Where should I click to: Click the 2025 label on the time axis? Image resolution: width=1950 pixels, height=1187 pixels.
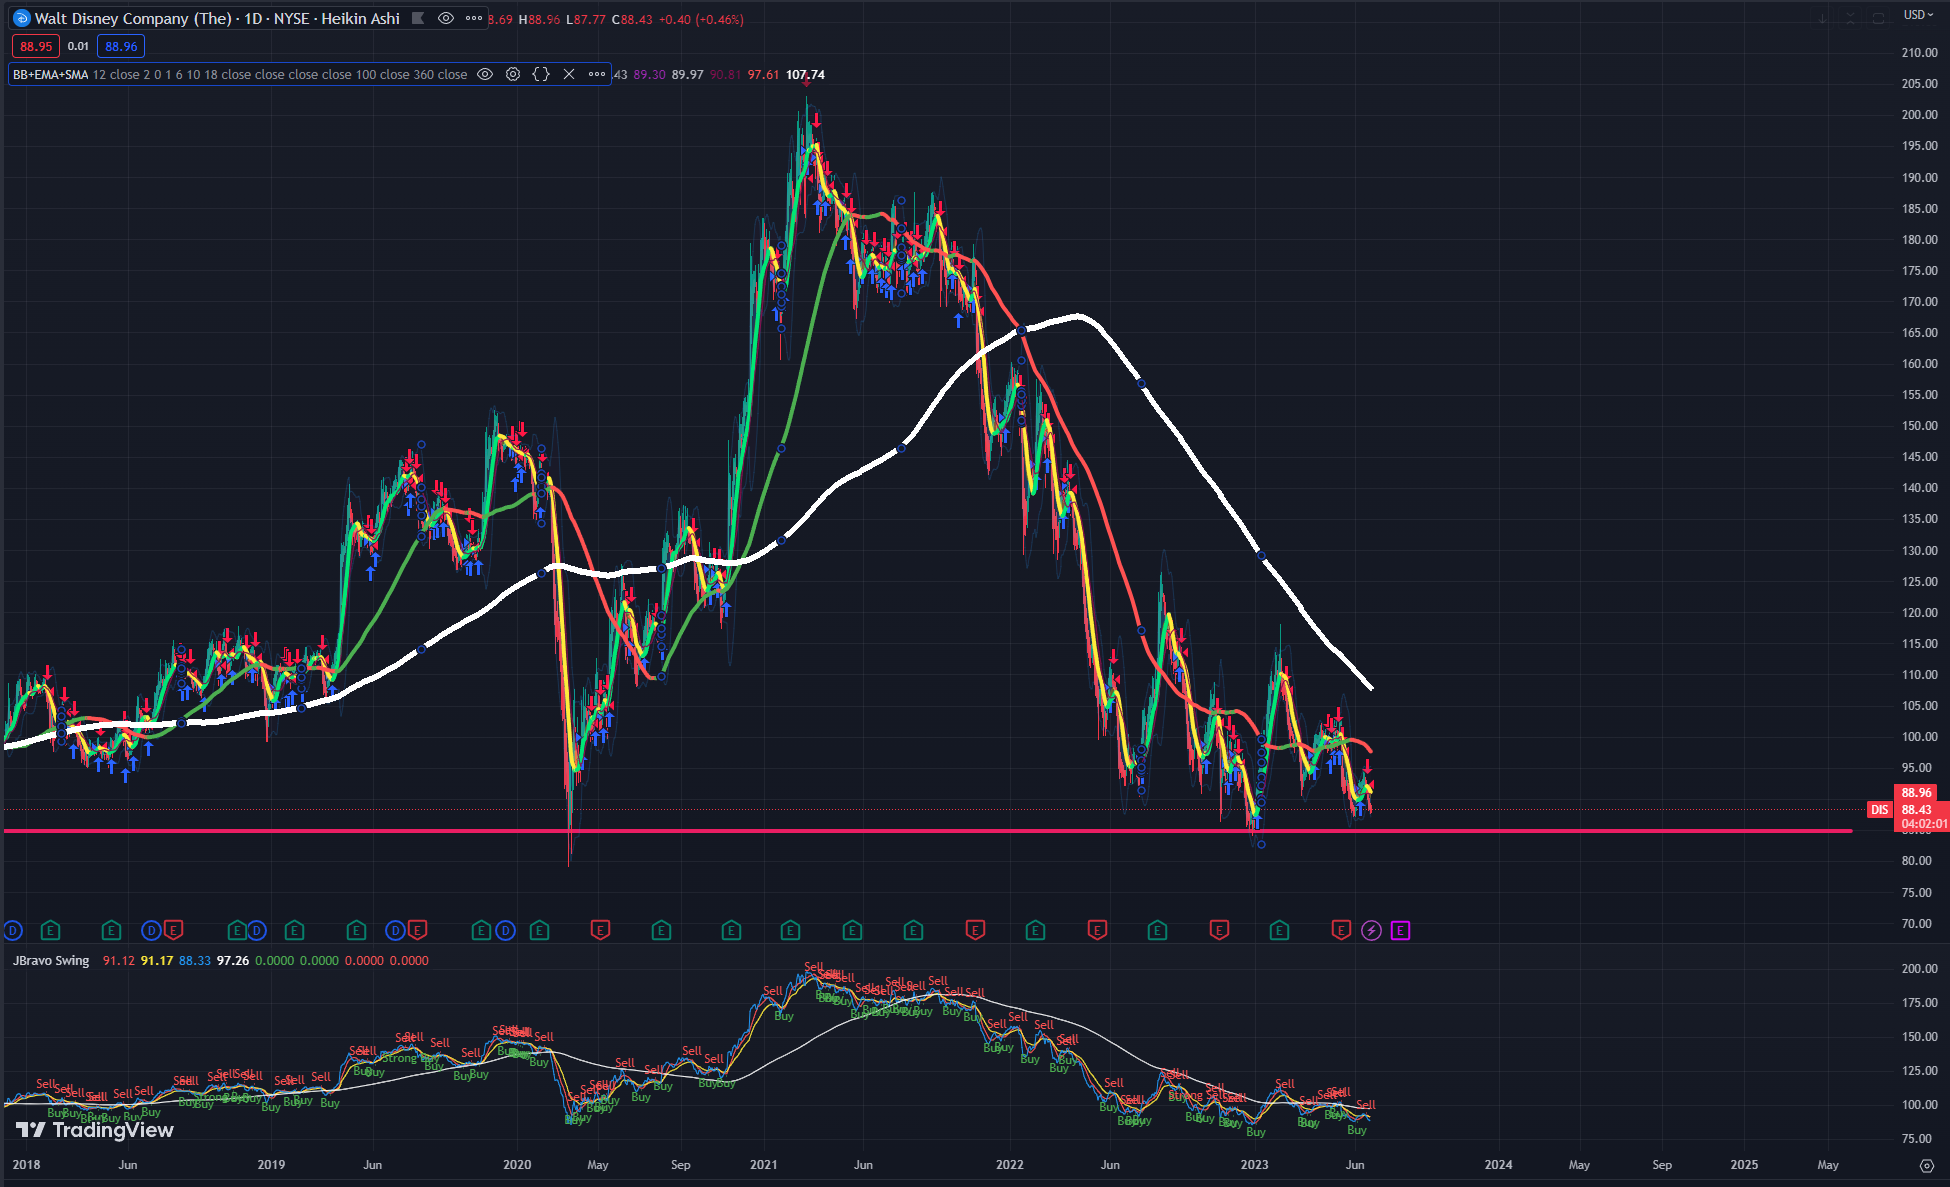(1744, 1165)
